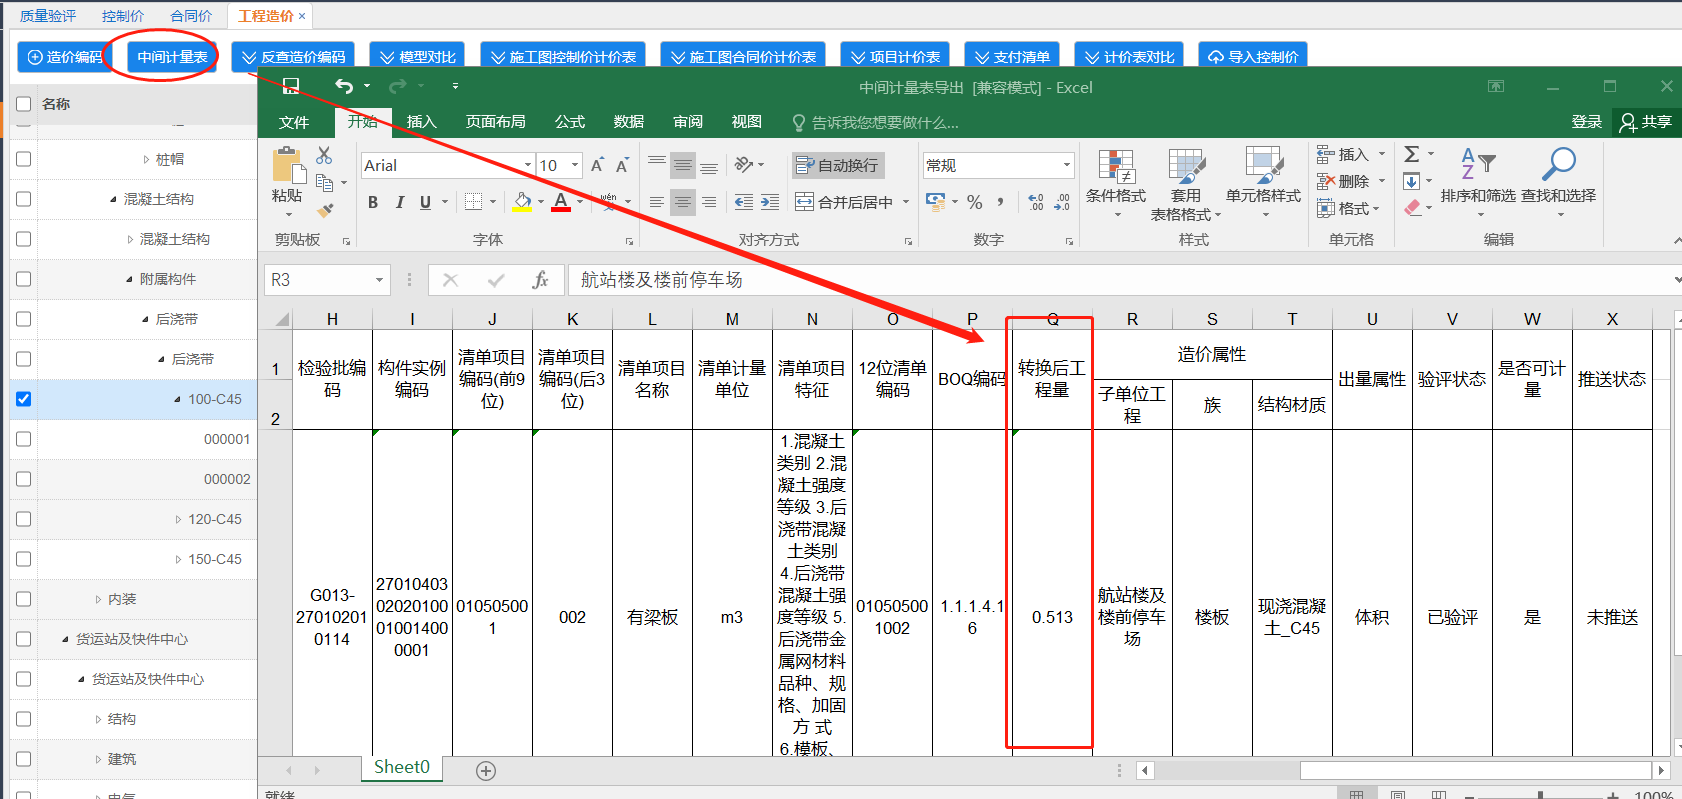This screenshot has height=799, width=1682.
Task: Collapse the 100-C45 tree node
Action: pyautogui.click(x=178, y=399)
